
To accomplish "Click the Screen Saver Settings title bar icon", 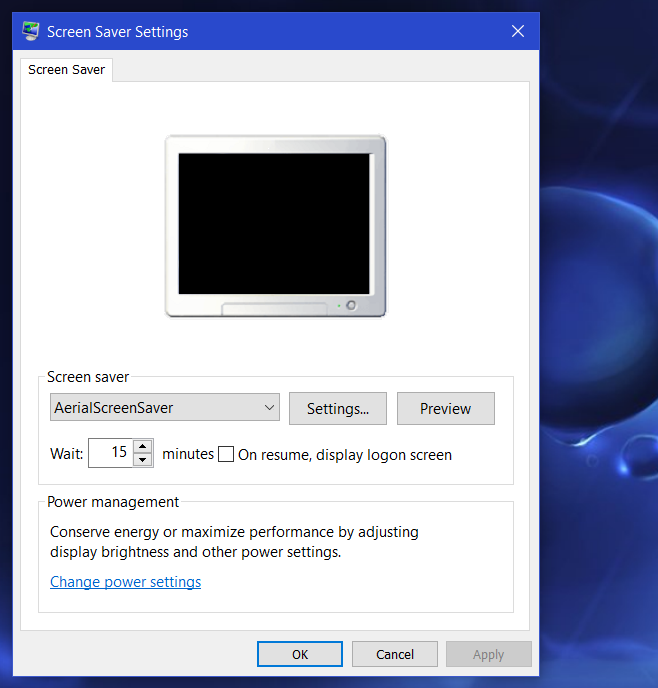I will [31, 31].
